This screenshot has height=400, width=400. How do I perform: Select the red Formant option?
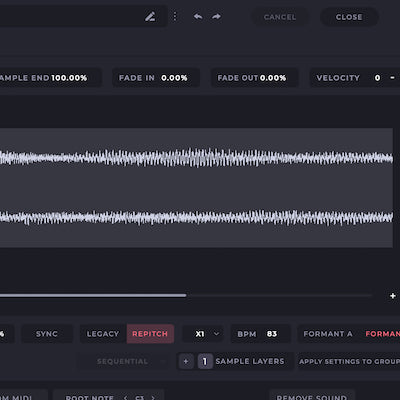coord(382,334)
